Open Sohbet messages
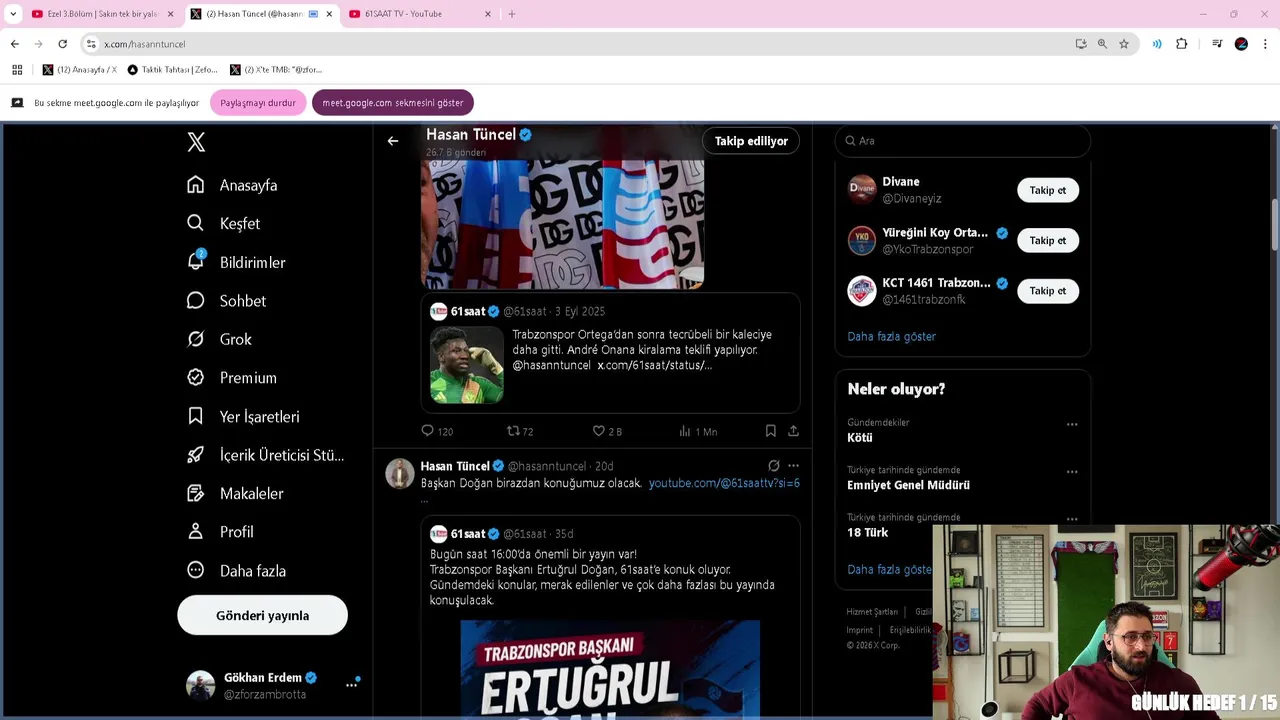 click(227, 300)
